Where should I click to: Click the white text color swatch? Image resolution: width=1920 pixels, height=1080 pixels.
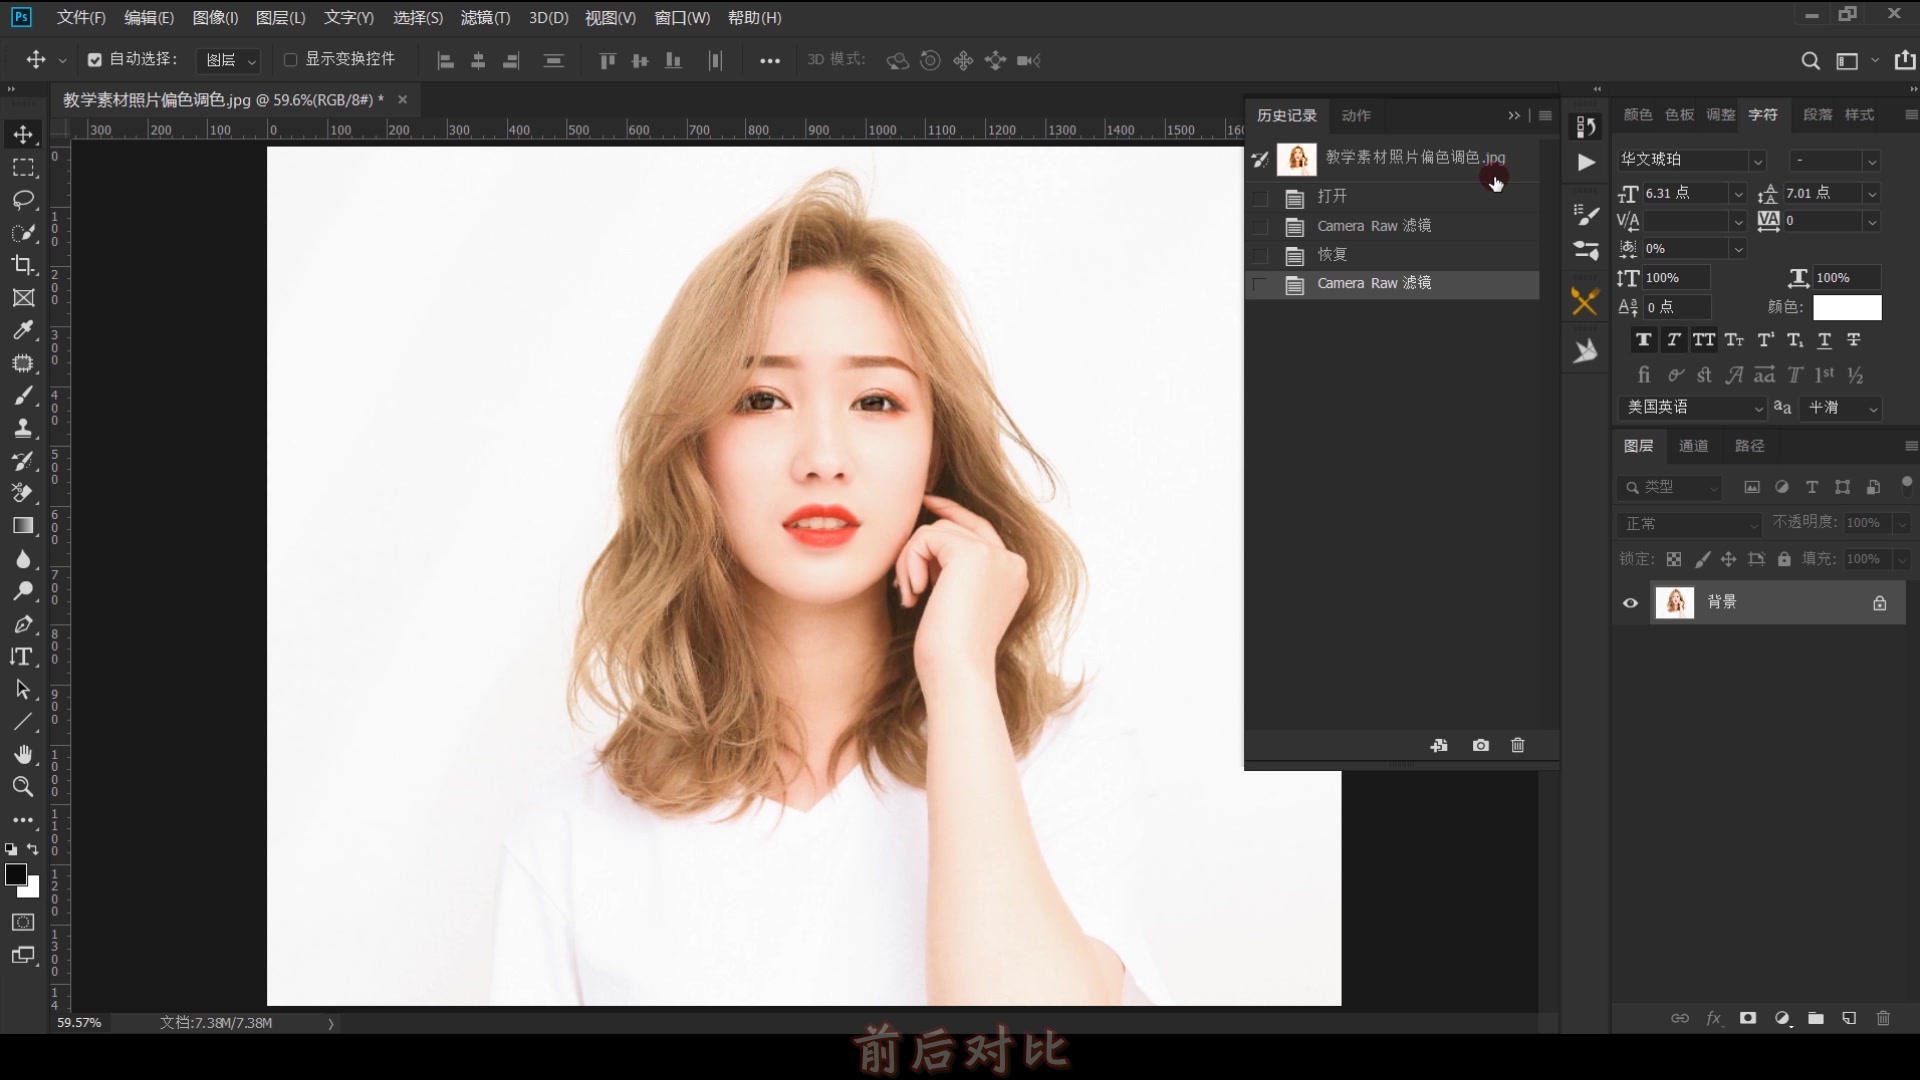[1847, 307]
